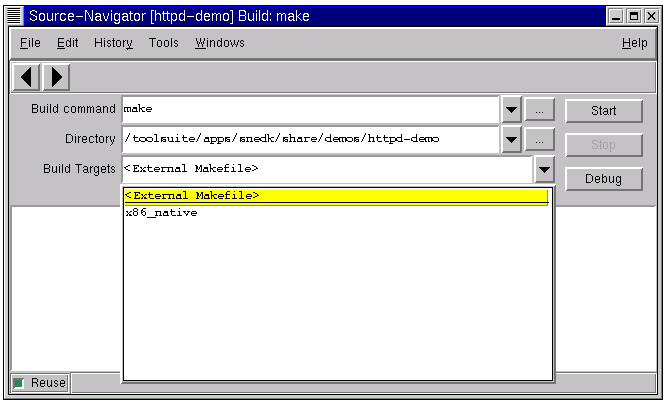Open the Help menu
Screen dimensions: 664x402
[x=634, y=43]
